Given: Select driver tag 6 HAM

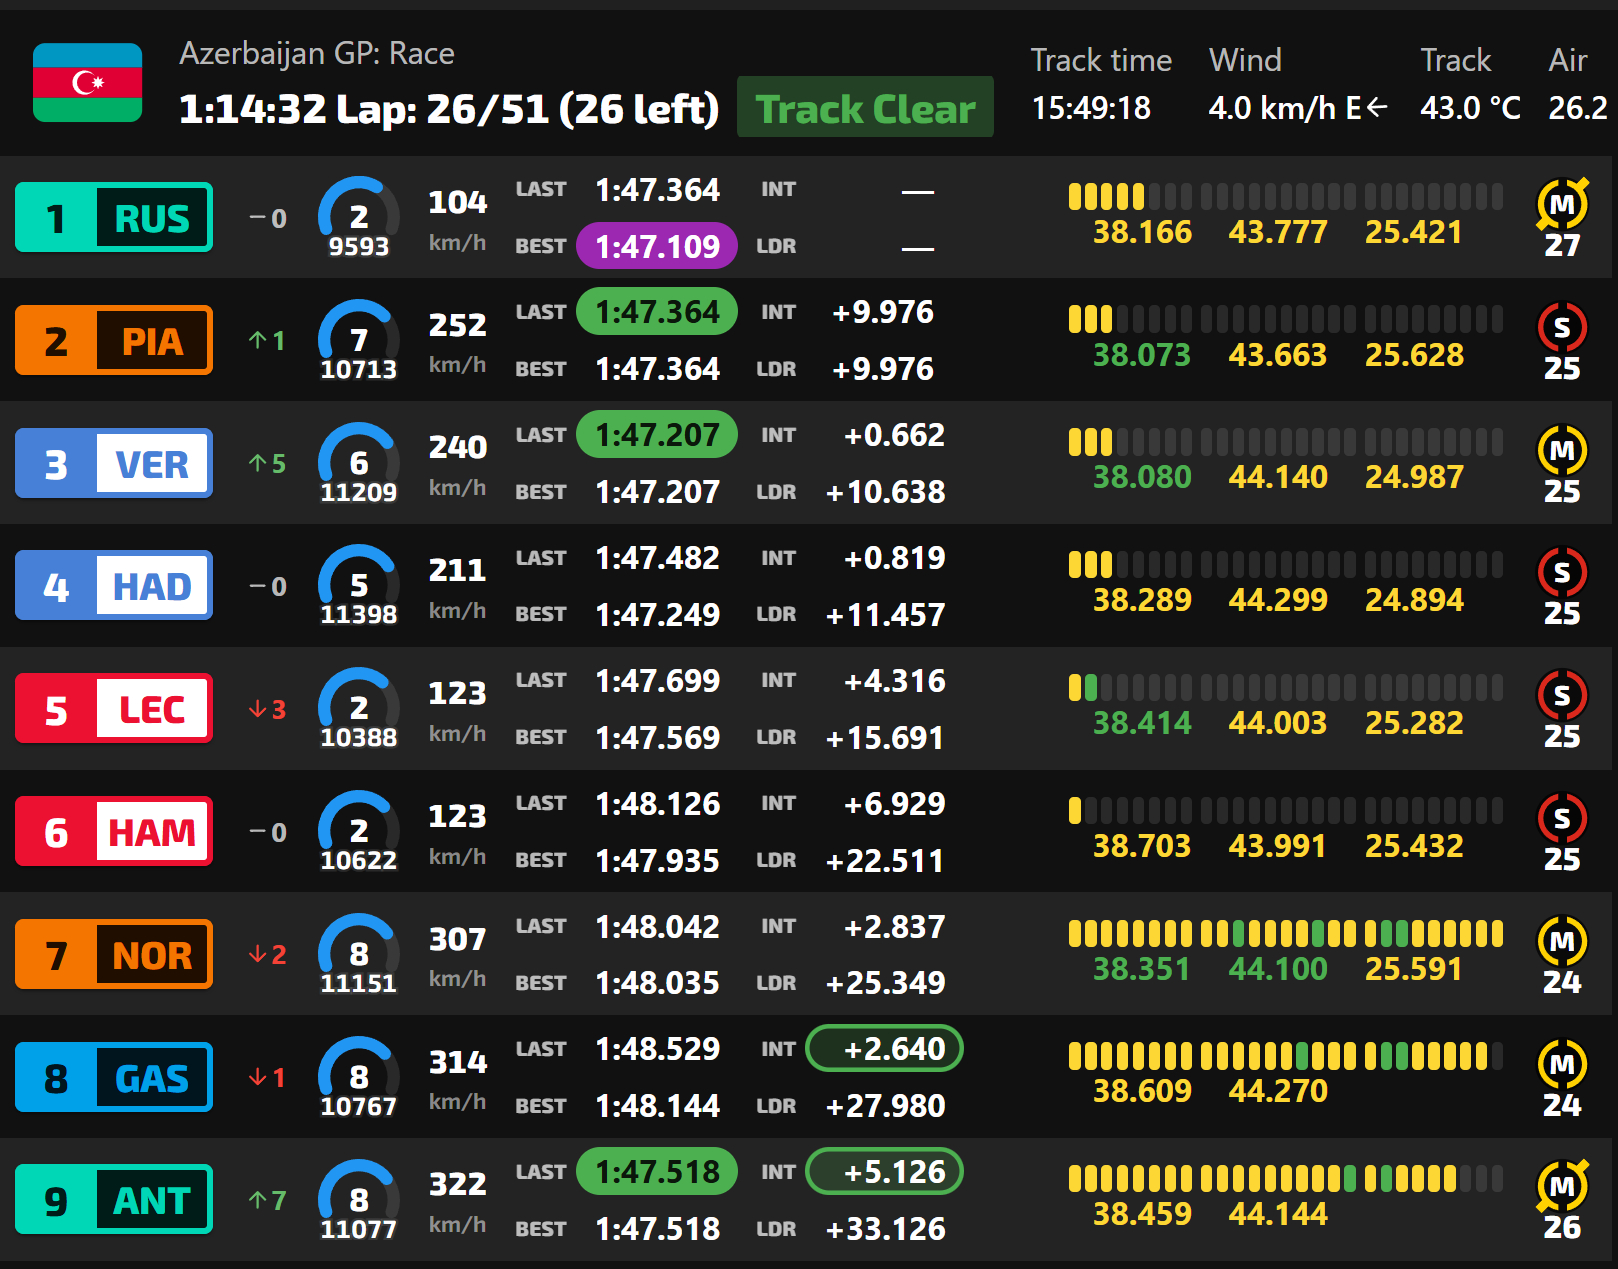Looking at the screenshot, I should click(114, 831).
